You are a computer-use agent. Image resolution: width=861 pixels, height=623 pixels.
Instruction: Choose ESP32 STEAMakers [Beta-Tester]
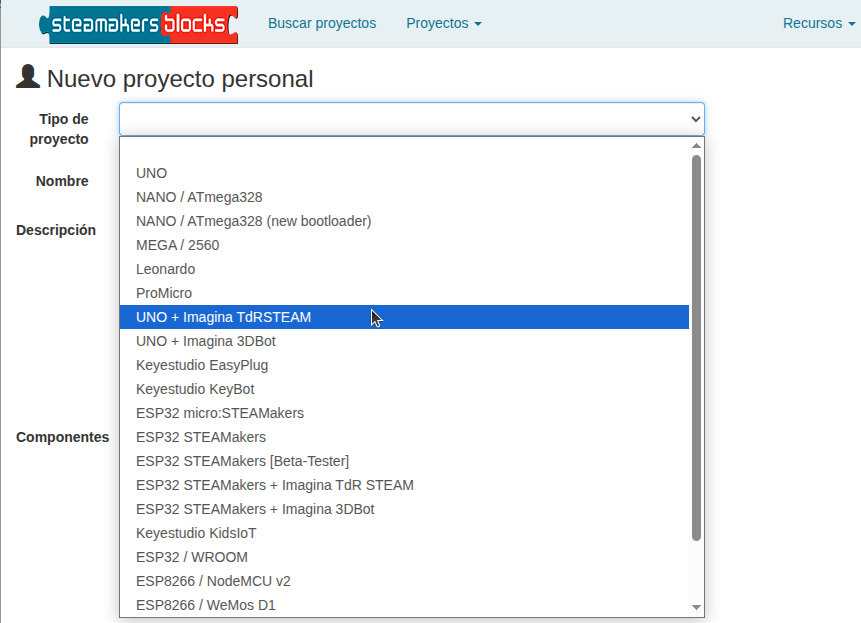tap(242, 461)
